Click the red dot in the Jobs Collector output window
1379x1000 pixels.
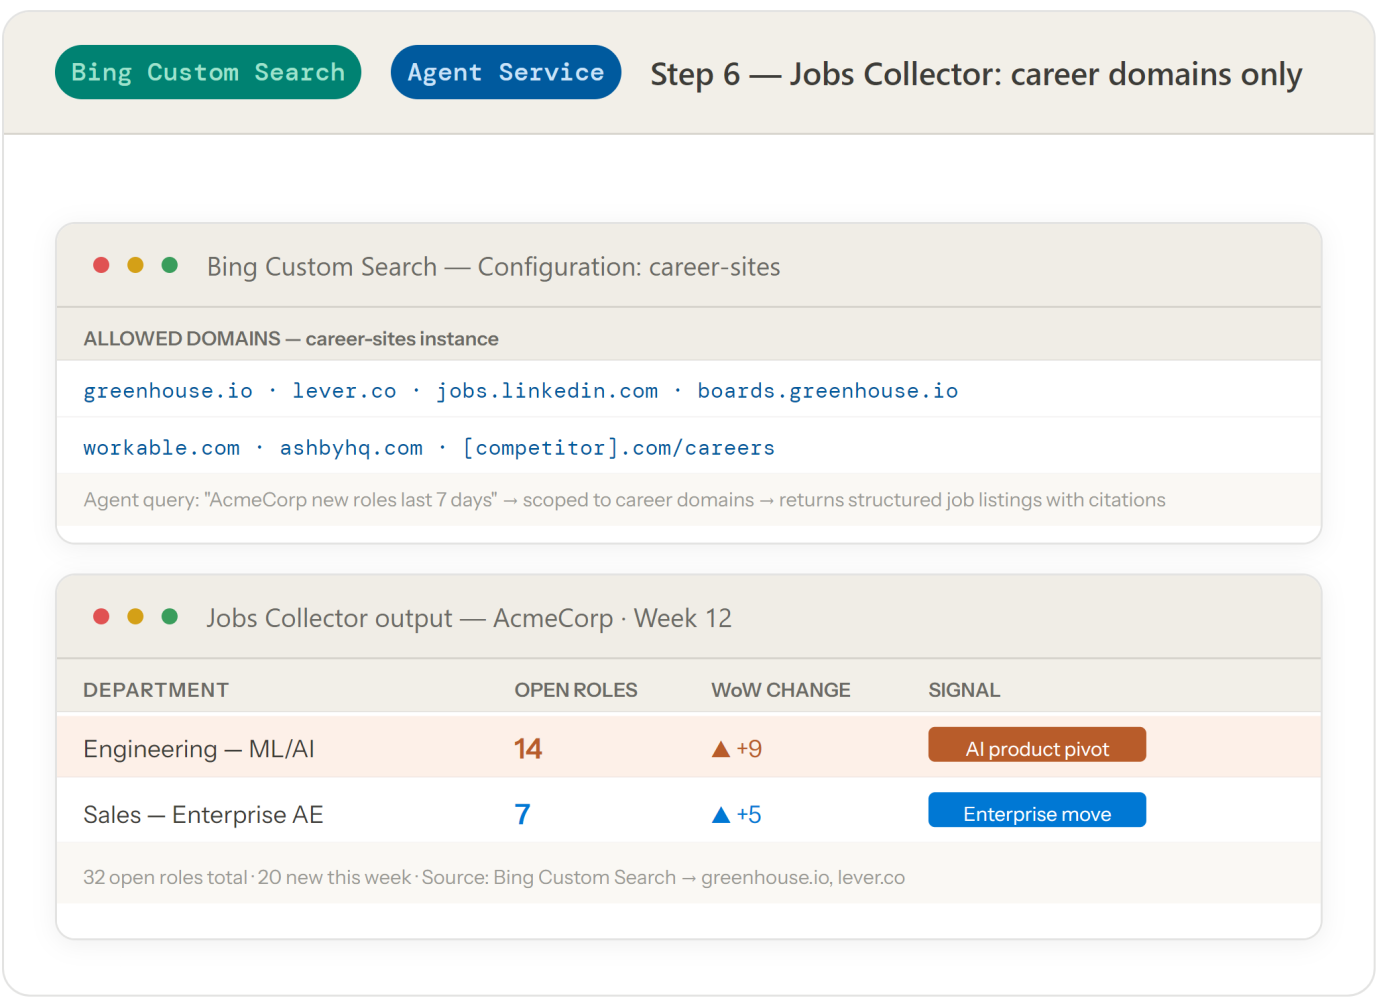(x=101, y=616)
